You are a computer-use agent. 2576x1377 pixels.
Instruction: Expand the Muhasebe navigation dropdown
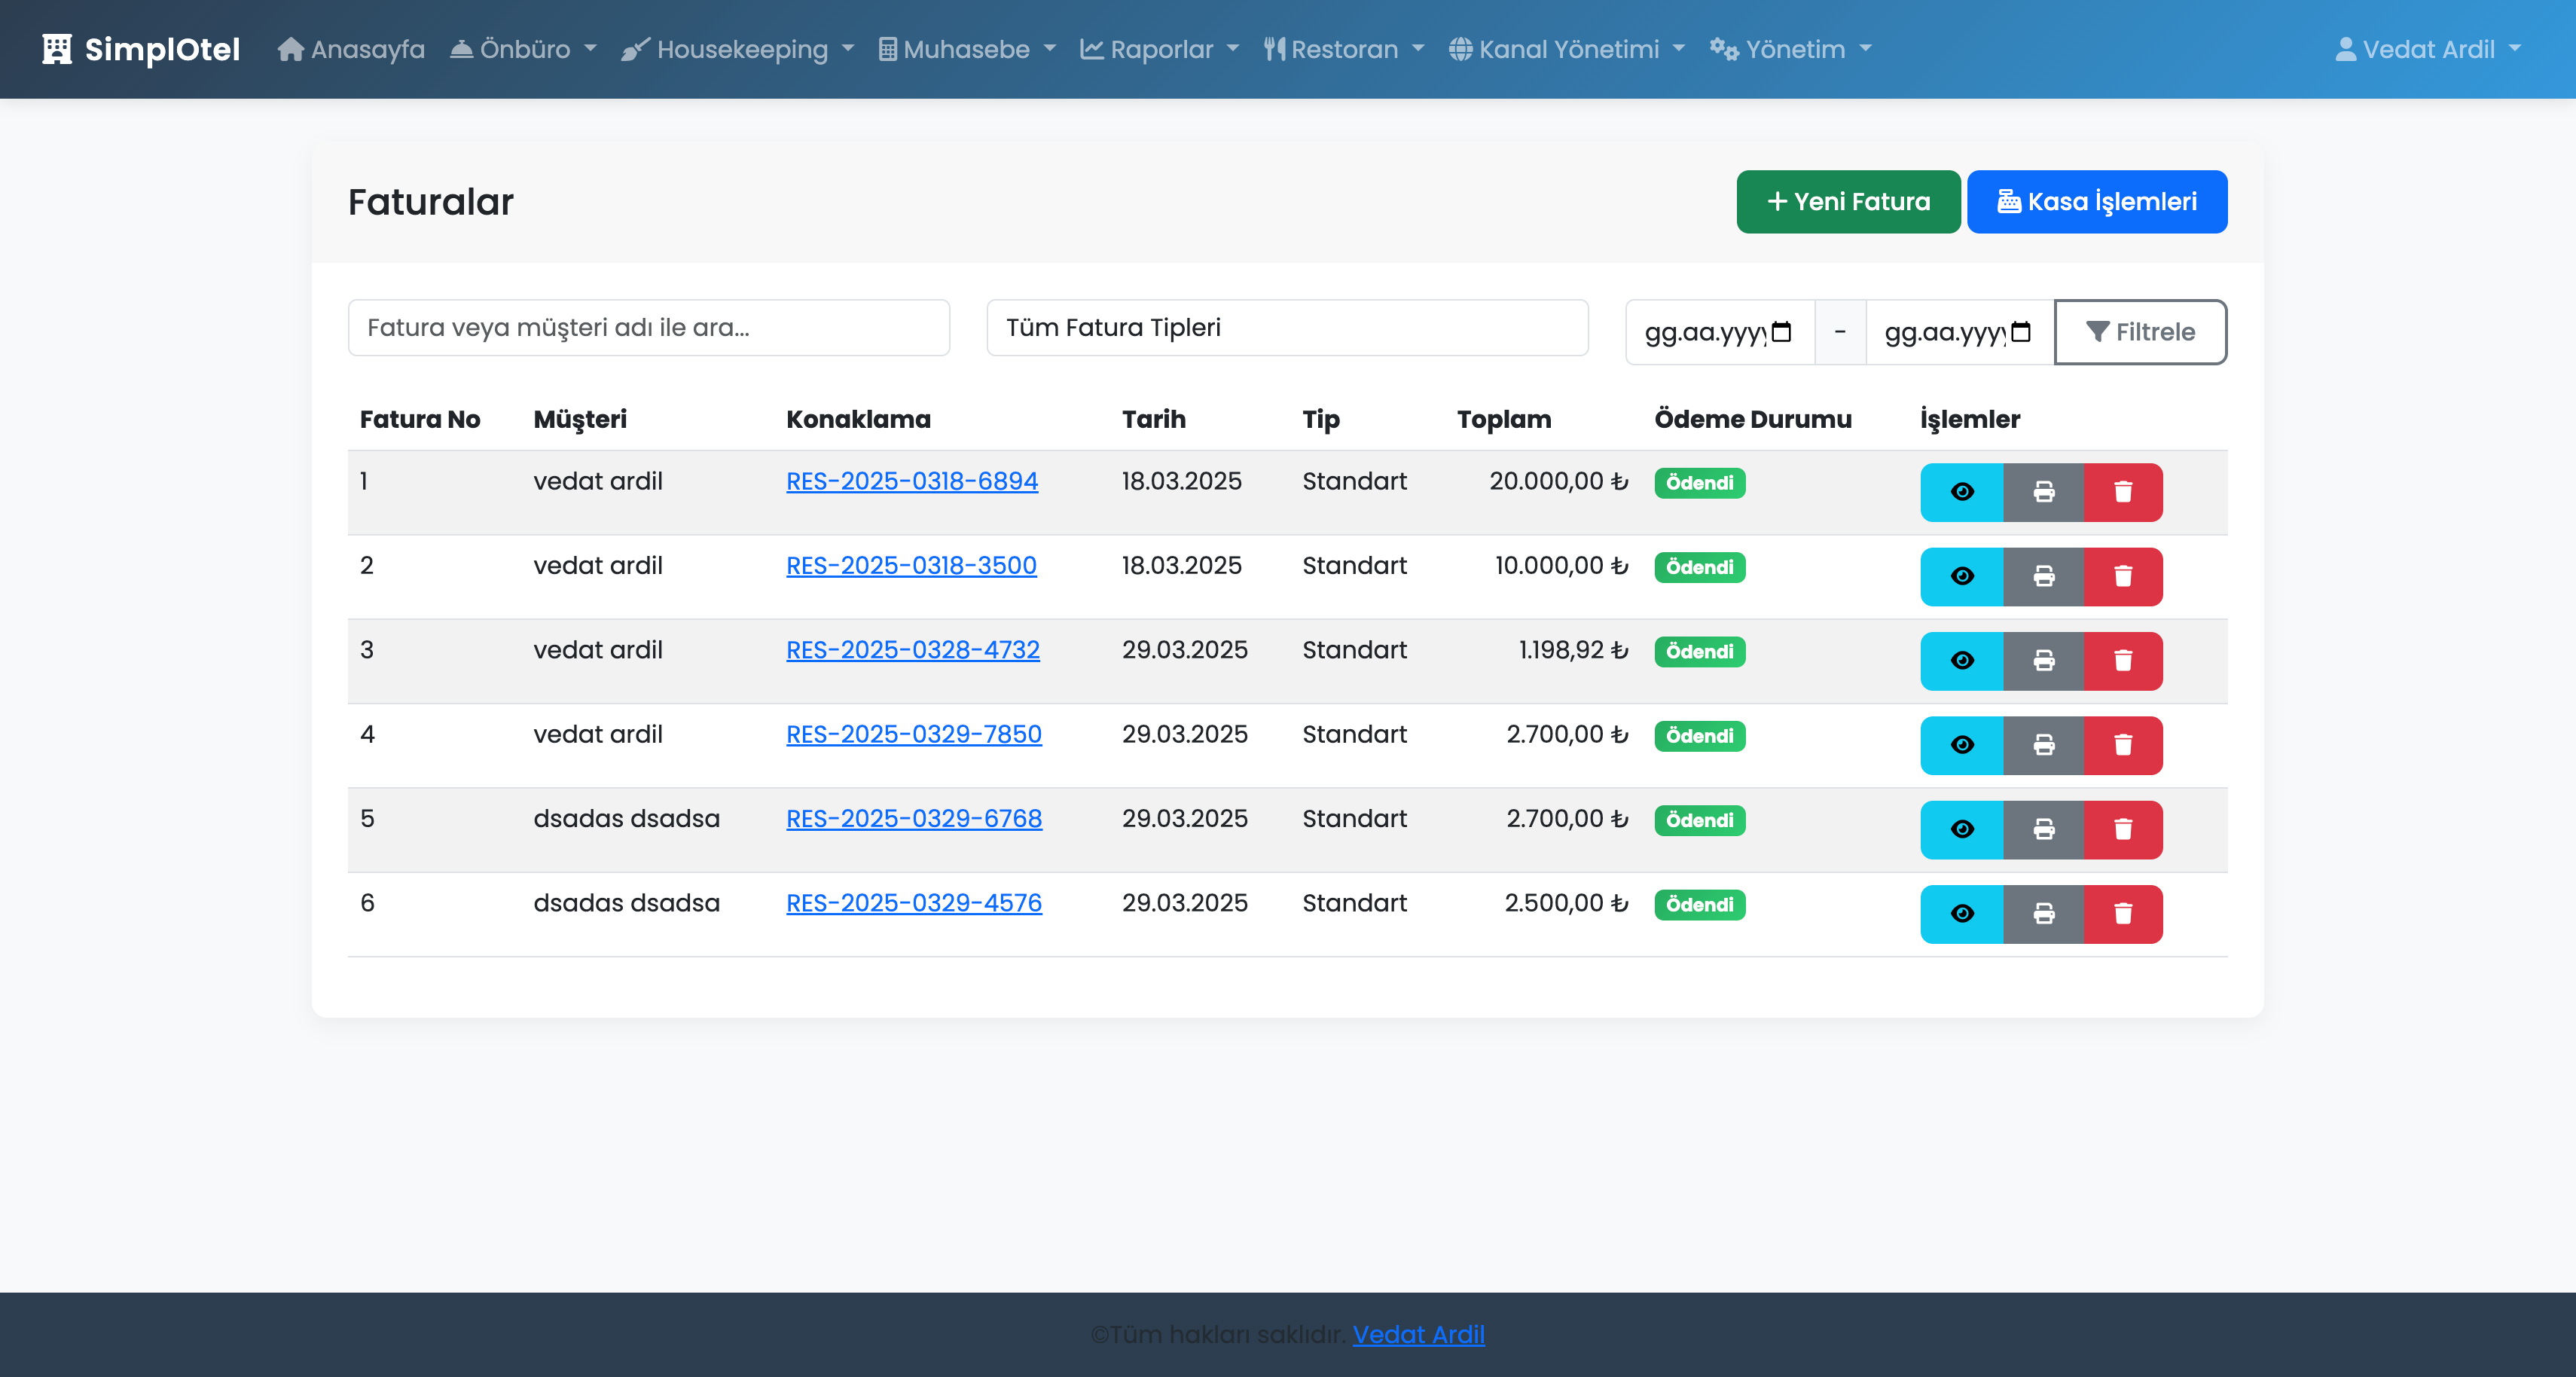(x=967, y=49)
